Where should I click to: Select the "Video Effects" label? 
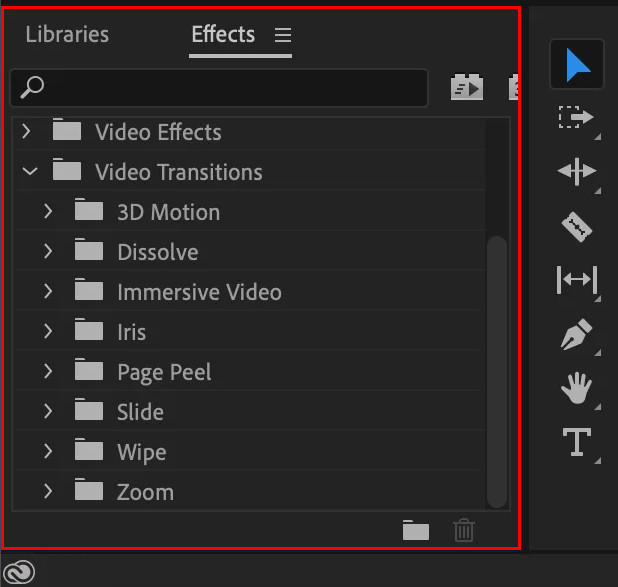click(158, 132)
